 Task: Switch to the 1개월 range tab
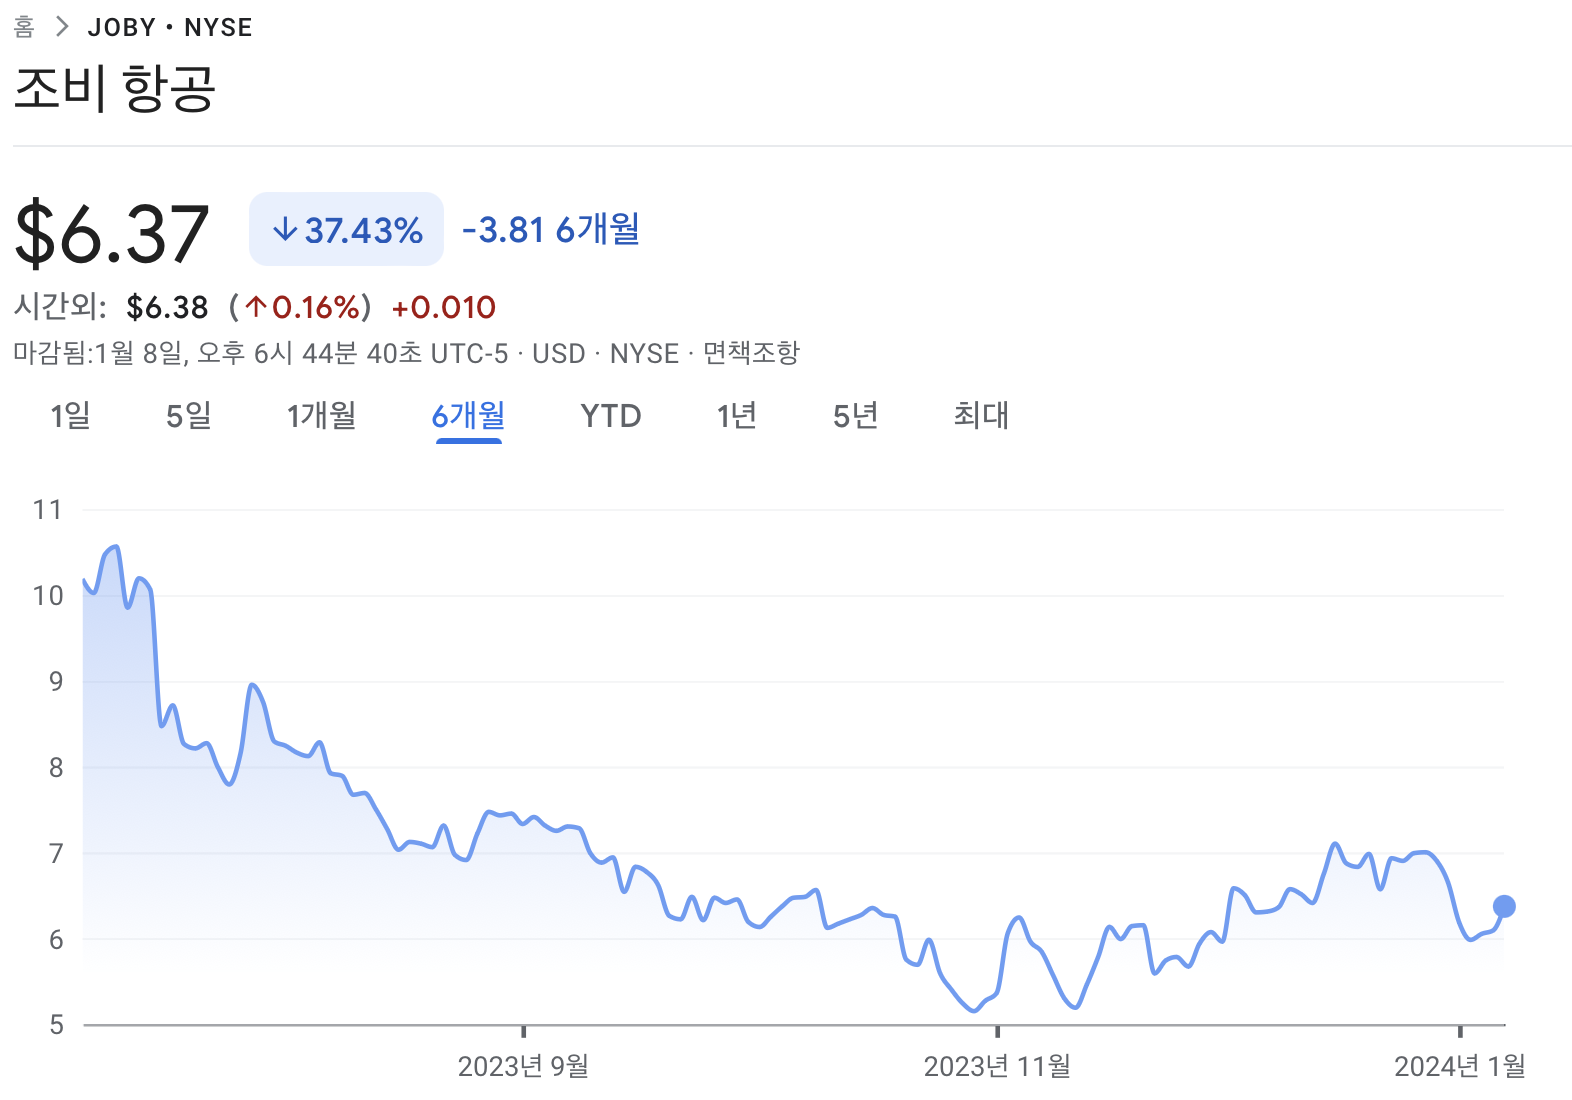(x=321, y=415)
